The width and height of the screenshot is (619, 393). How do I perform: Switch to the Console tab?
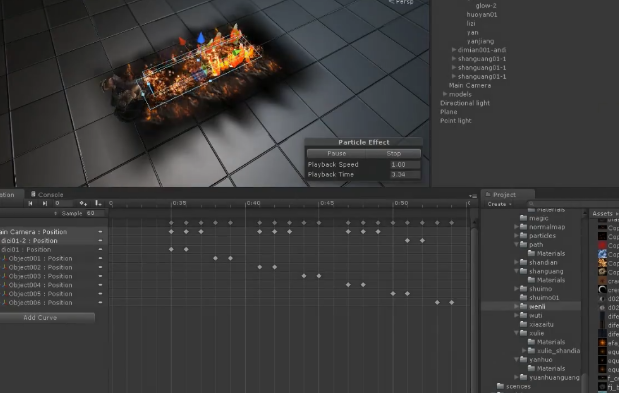click(47, 195)
